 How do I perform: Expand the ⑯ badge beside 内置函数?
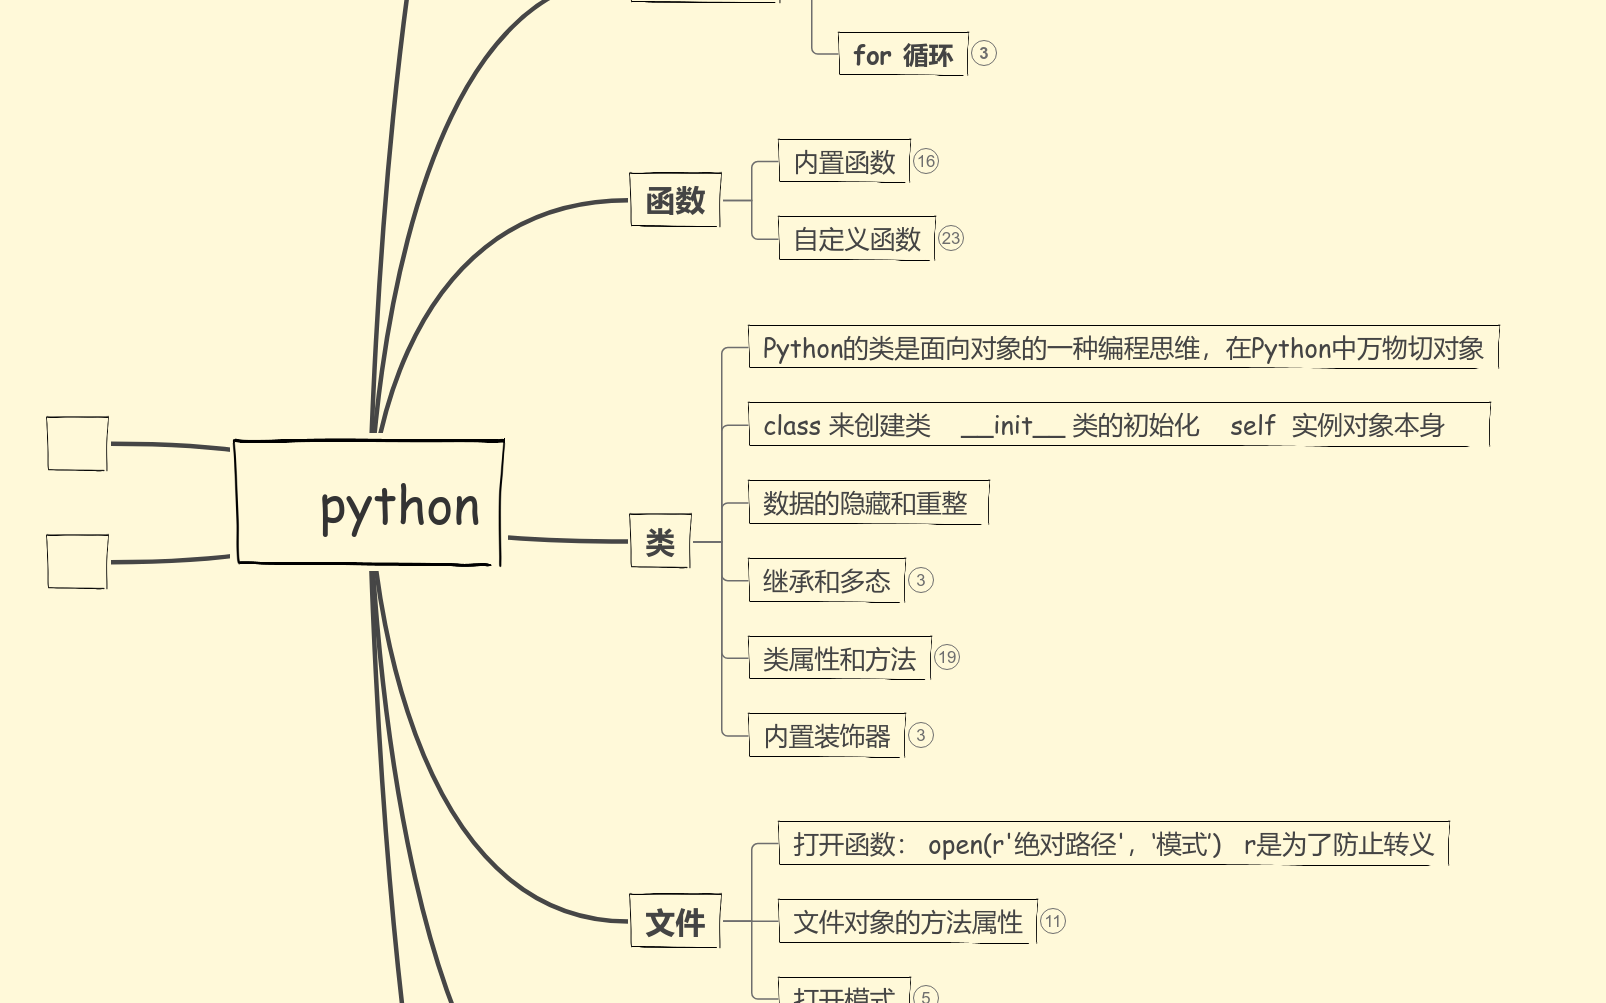coord(925,161)
